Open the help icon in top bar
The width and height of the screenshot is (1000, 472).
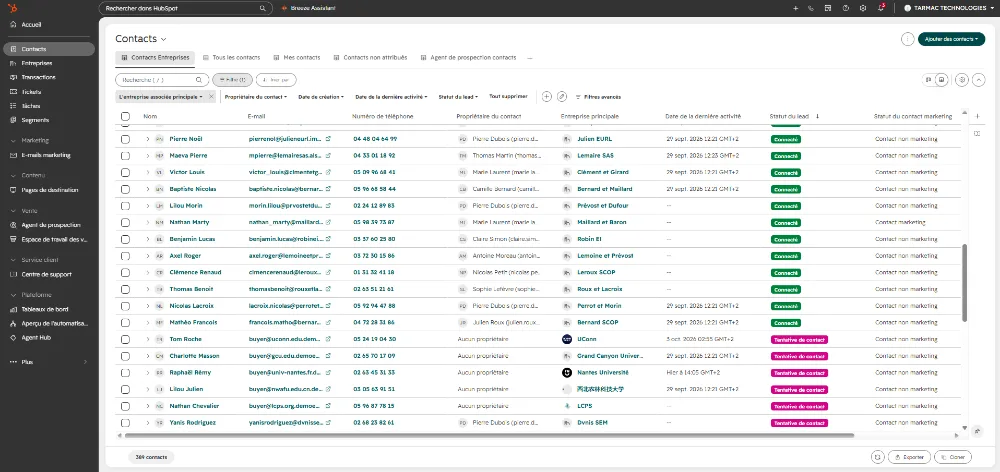pyautogui.click(x=846, y=8)
